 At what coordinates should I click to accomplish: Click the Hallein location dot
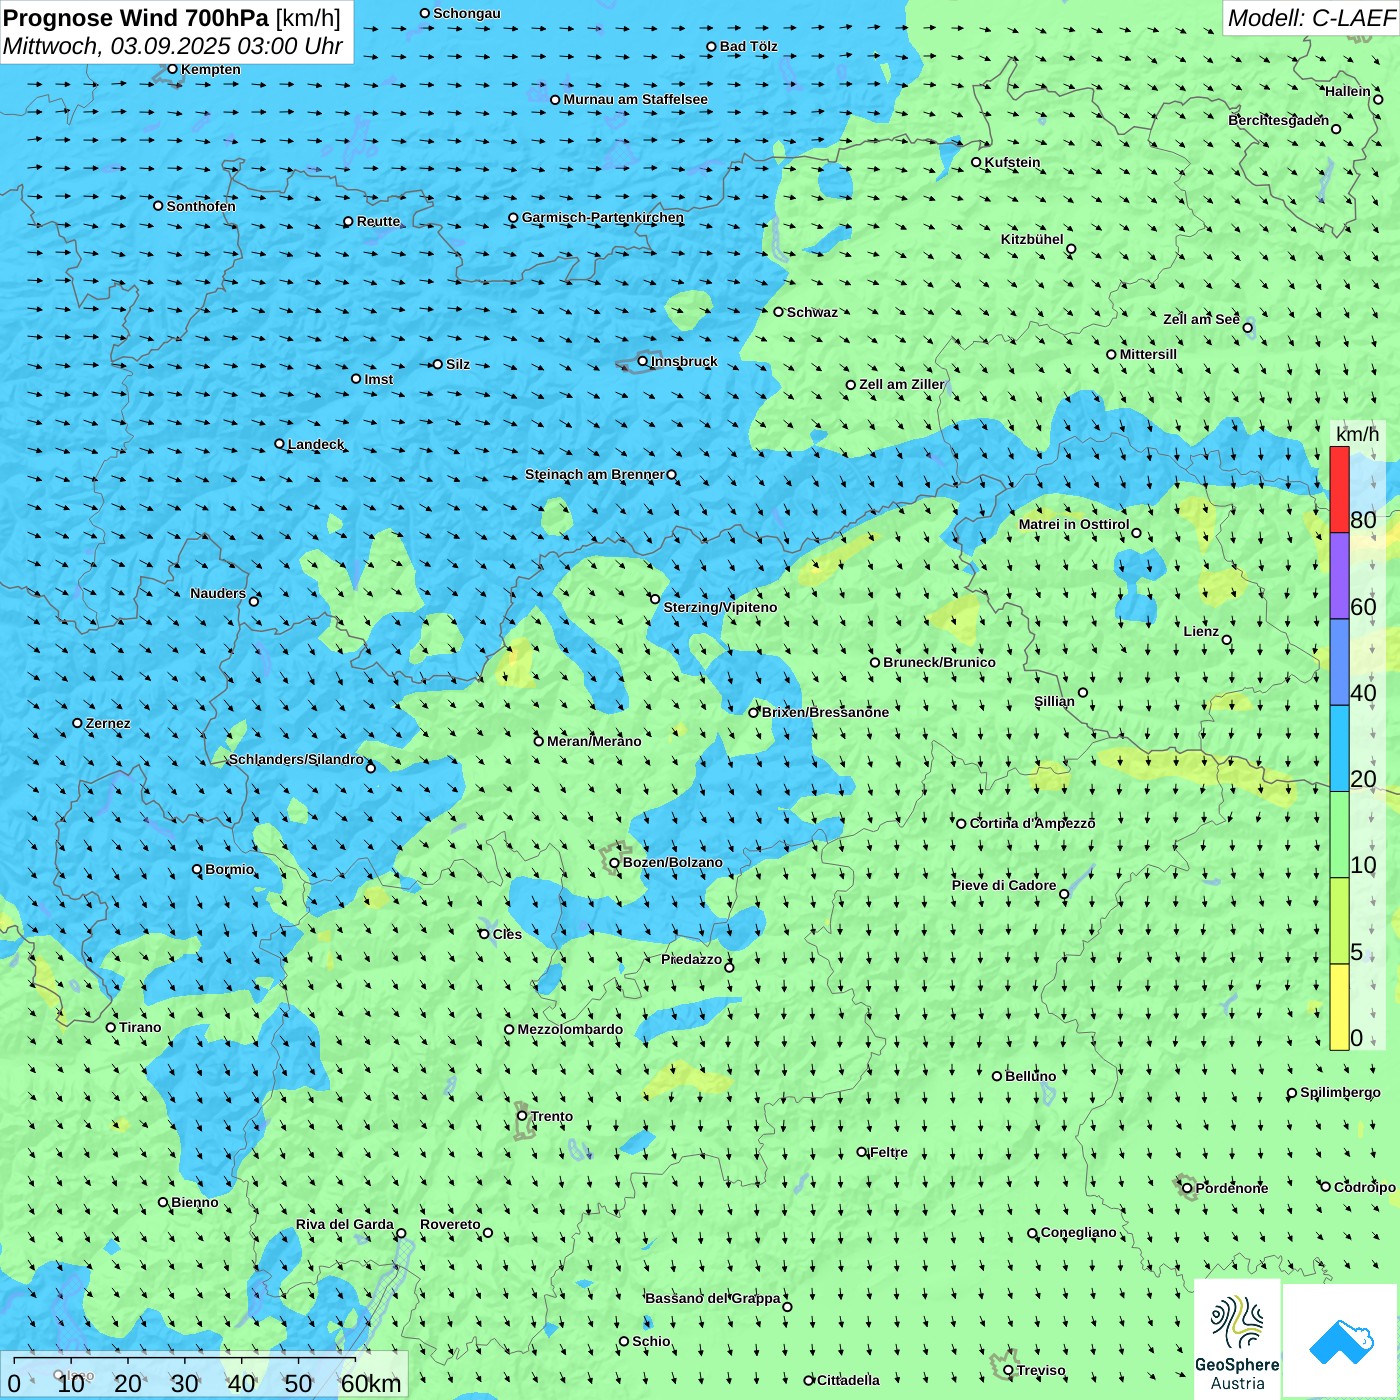point(1378,99)
